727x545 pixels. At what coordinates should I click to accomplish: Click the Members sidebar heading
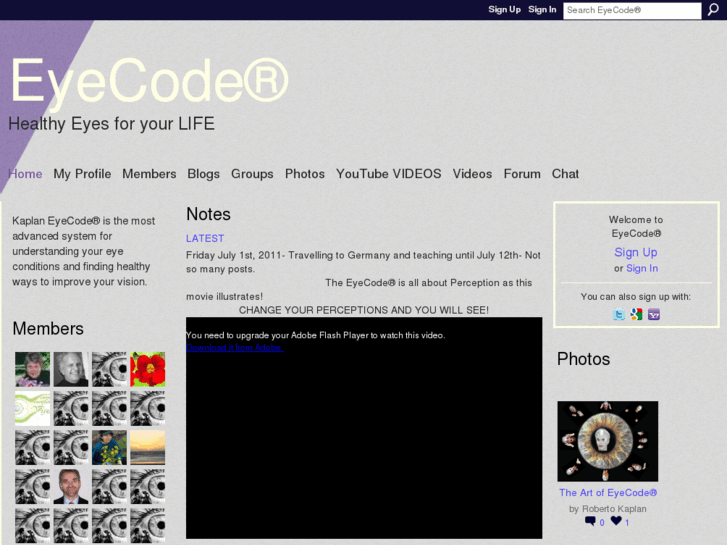click(48, 328)
